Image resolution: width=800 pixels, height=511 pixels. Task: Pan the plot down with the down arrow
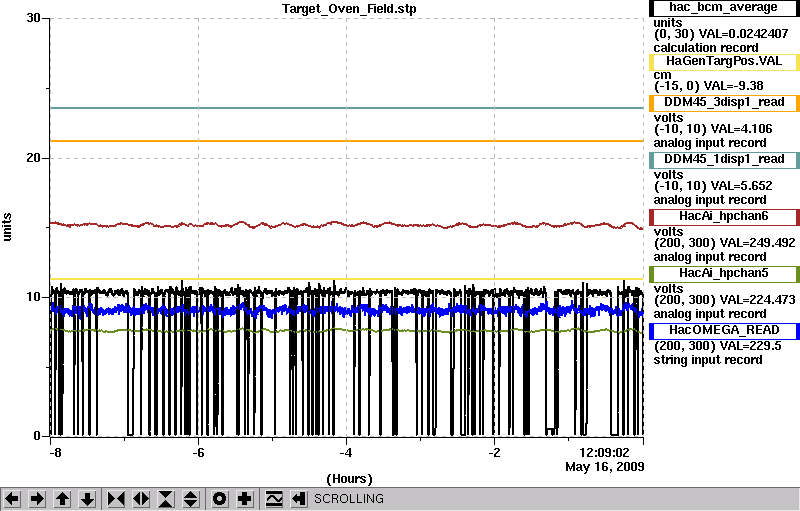point(87,498)
